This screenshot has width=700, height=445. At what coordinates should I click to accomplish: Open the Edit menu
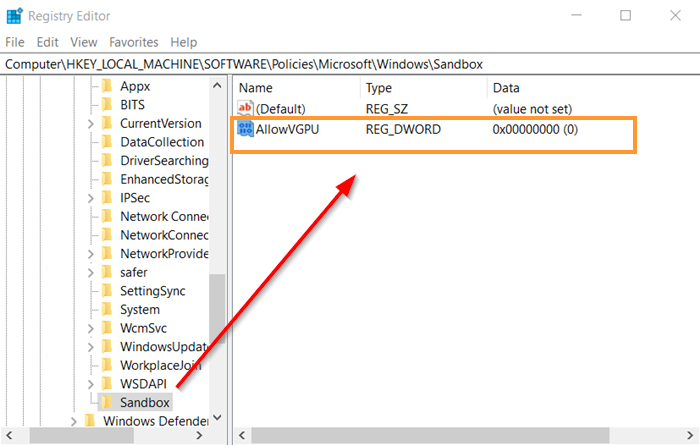47,42
